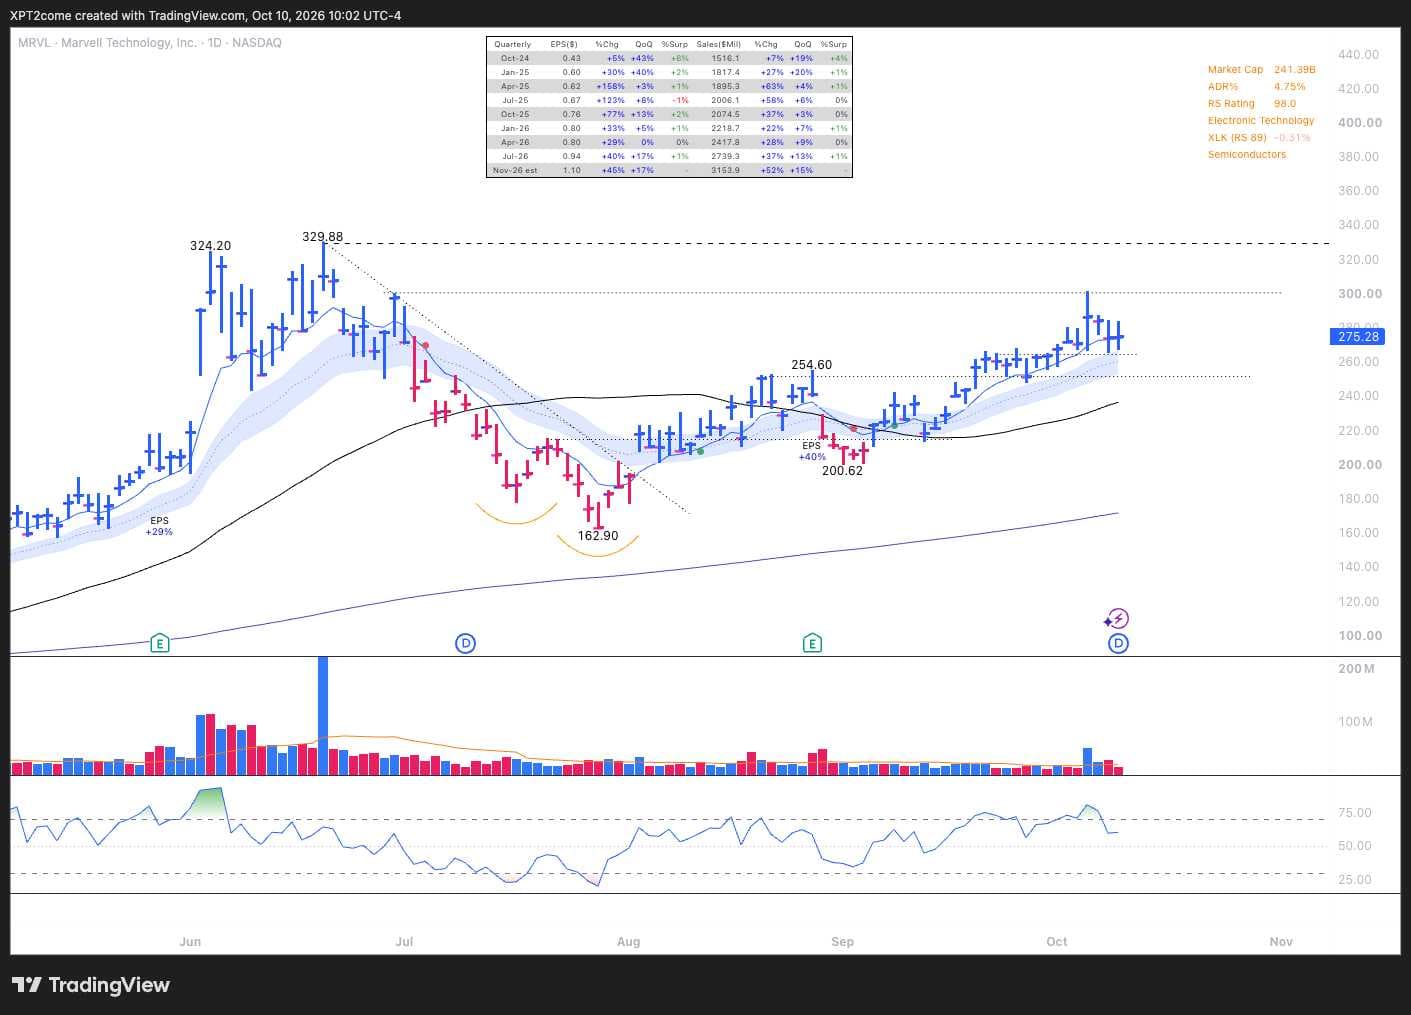Viewport: 1411px width, 1015px height.
Task: Click the purple lightning bolt icon
Action: point(1118,618)
